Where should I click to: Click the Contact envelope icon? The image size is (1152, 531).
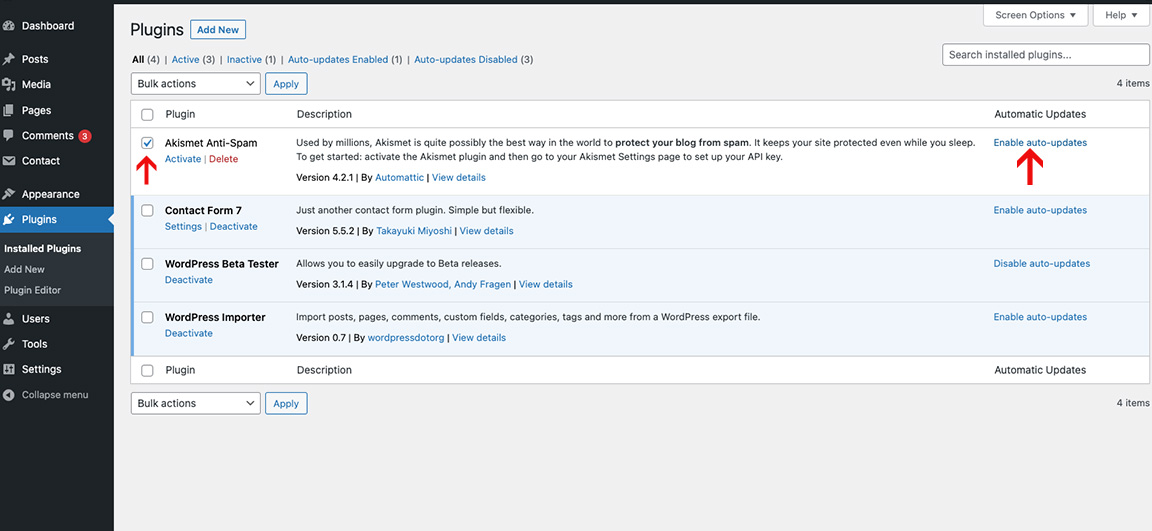9,161
